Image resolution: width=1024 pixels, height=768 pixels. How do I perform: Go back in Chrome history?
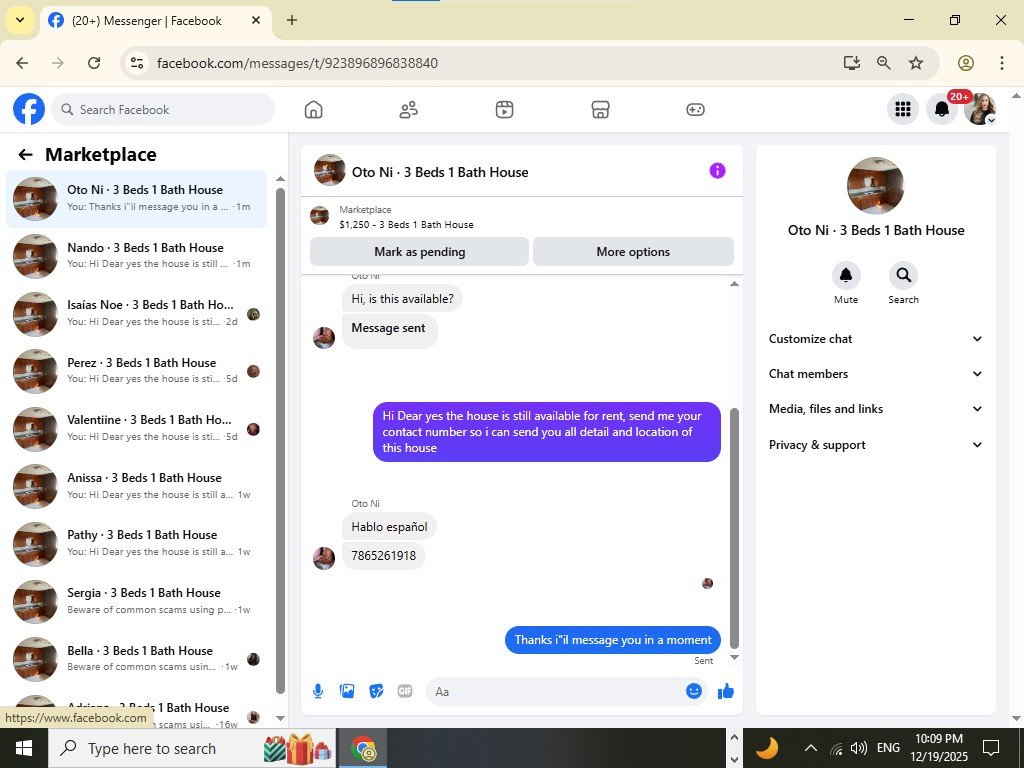(x=22, y=63)
